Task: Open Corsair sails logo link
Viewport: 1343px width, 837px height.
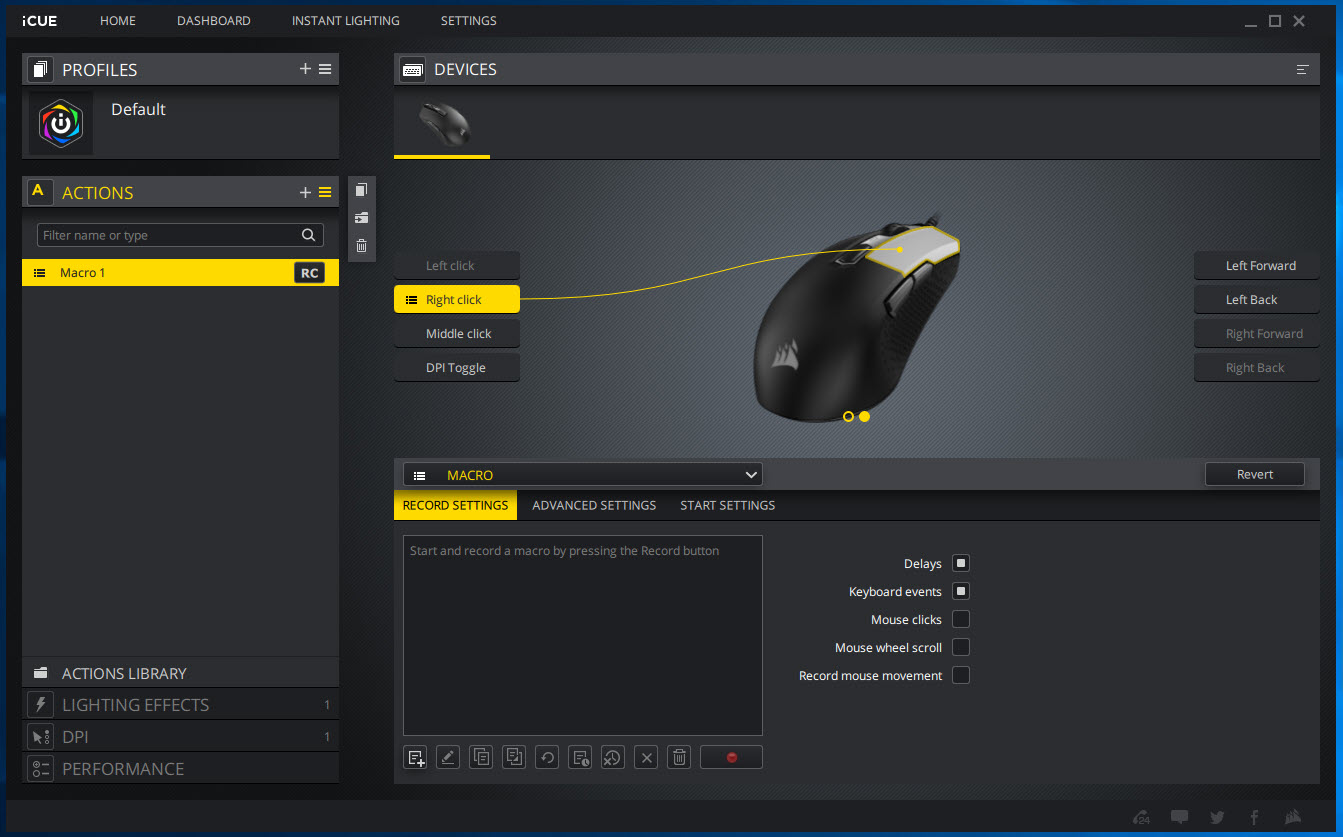Action: 1293,817
